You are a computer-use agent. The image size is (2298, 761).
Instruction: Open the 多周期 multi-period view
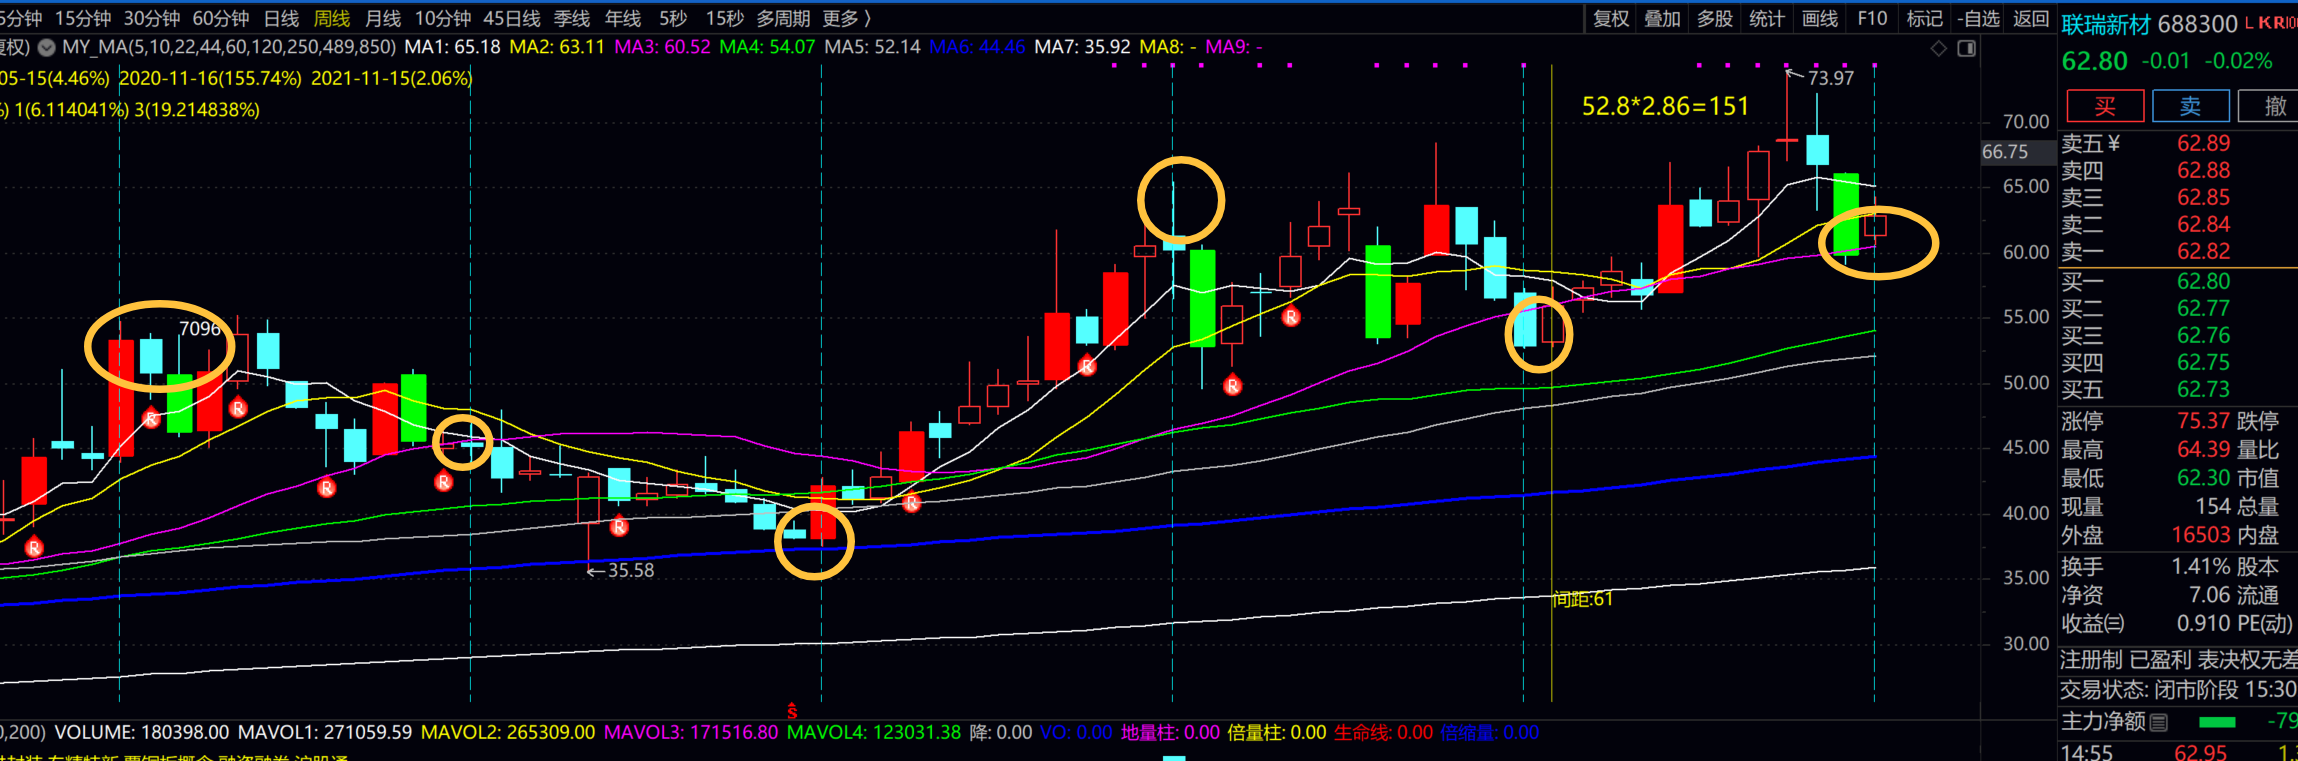[x=783, y=18]
